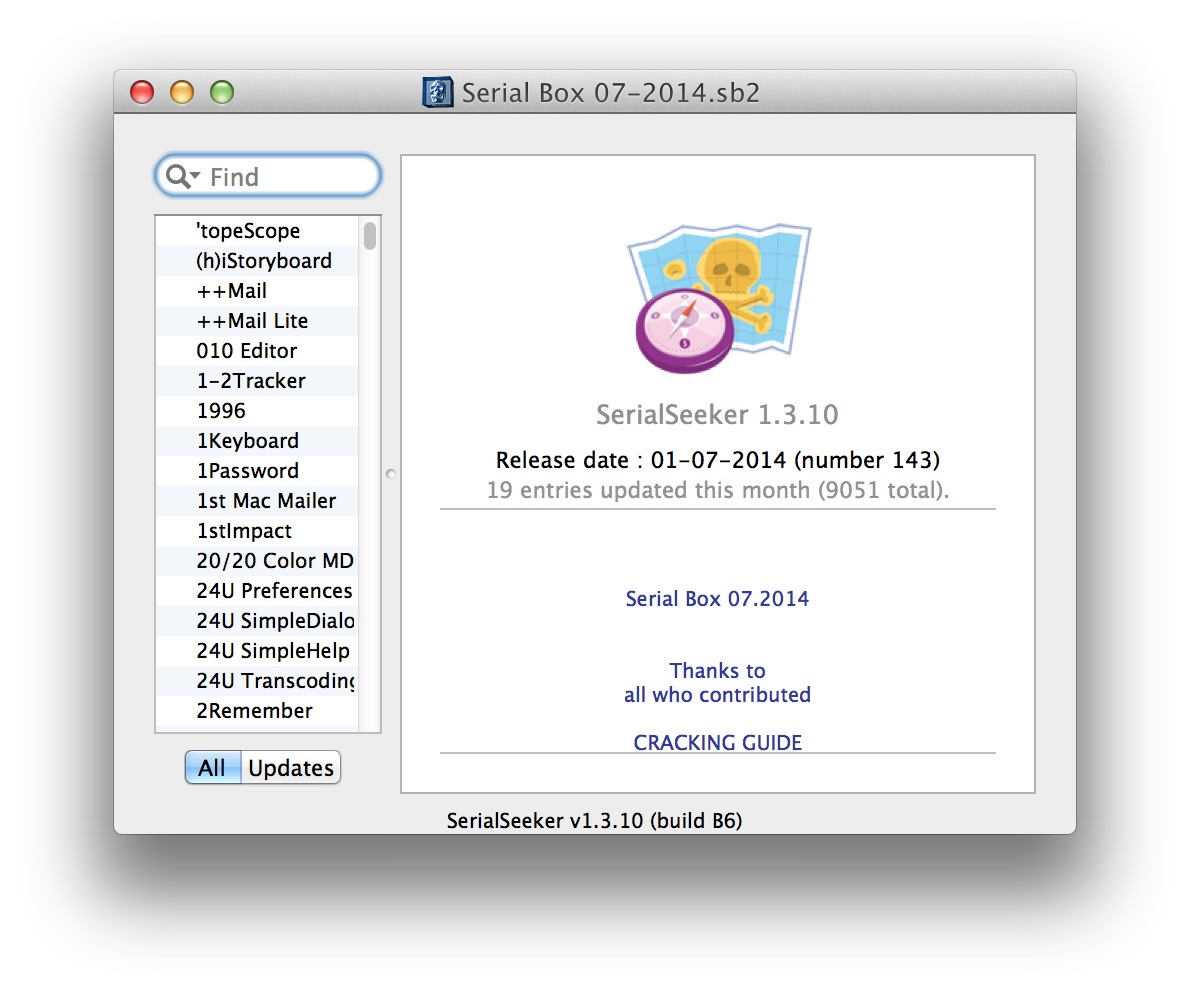Image resolution: width=1190 pixels, height=992 pixels.
Task: Click the Serial Box document icon in title bar
Action: click(x=438, y=93)
